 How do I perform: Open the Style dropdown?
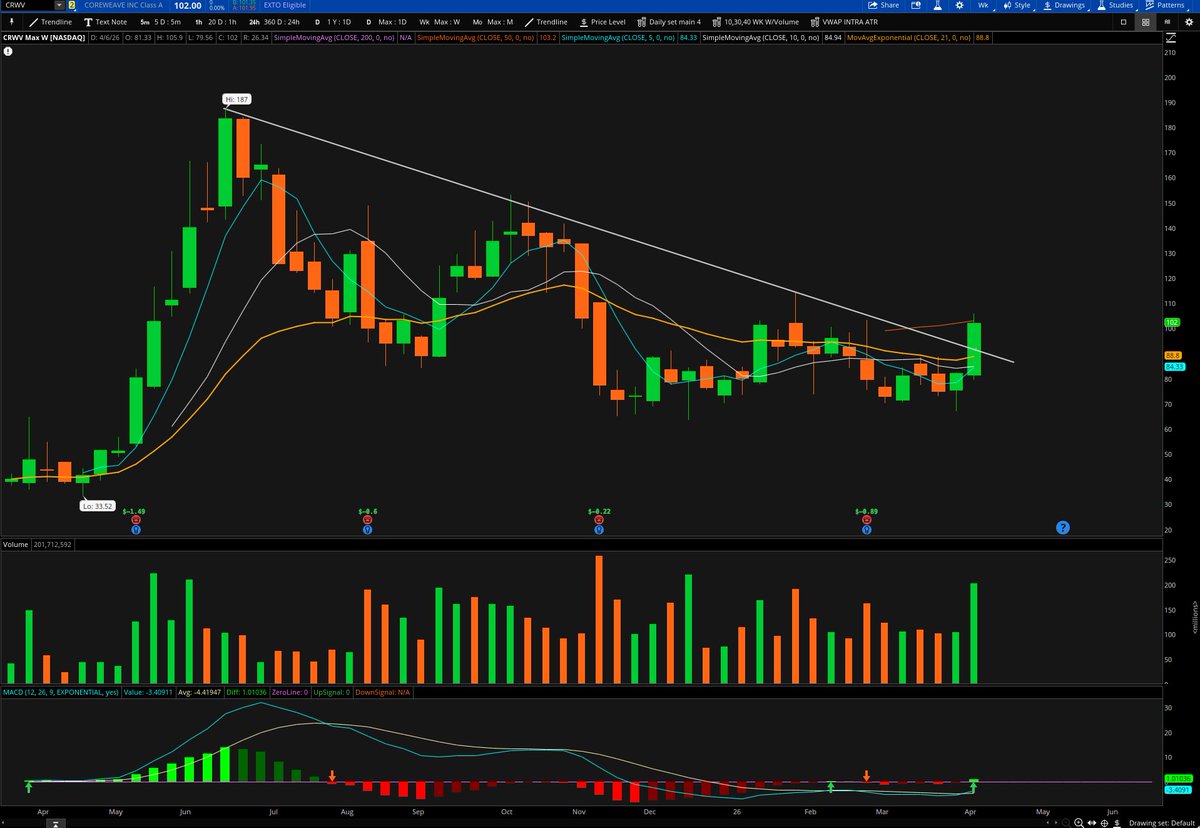tap(1016, 5)
